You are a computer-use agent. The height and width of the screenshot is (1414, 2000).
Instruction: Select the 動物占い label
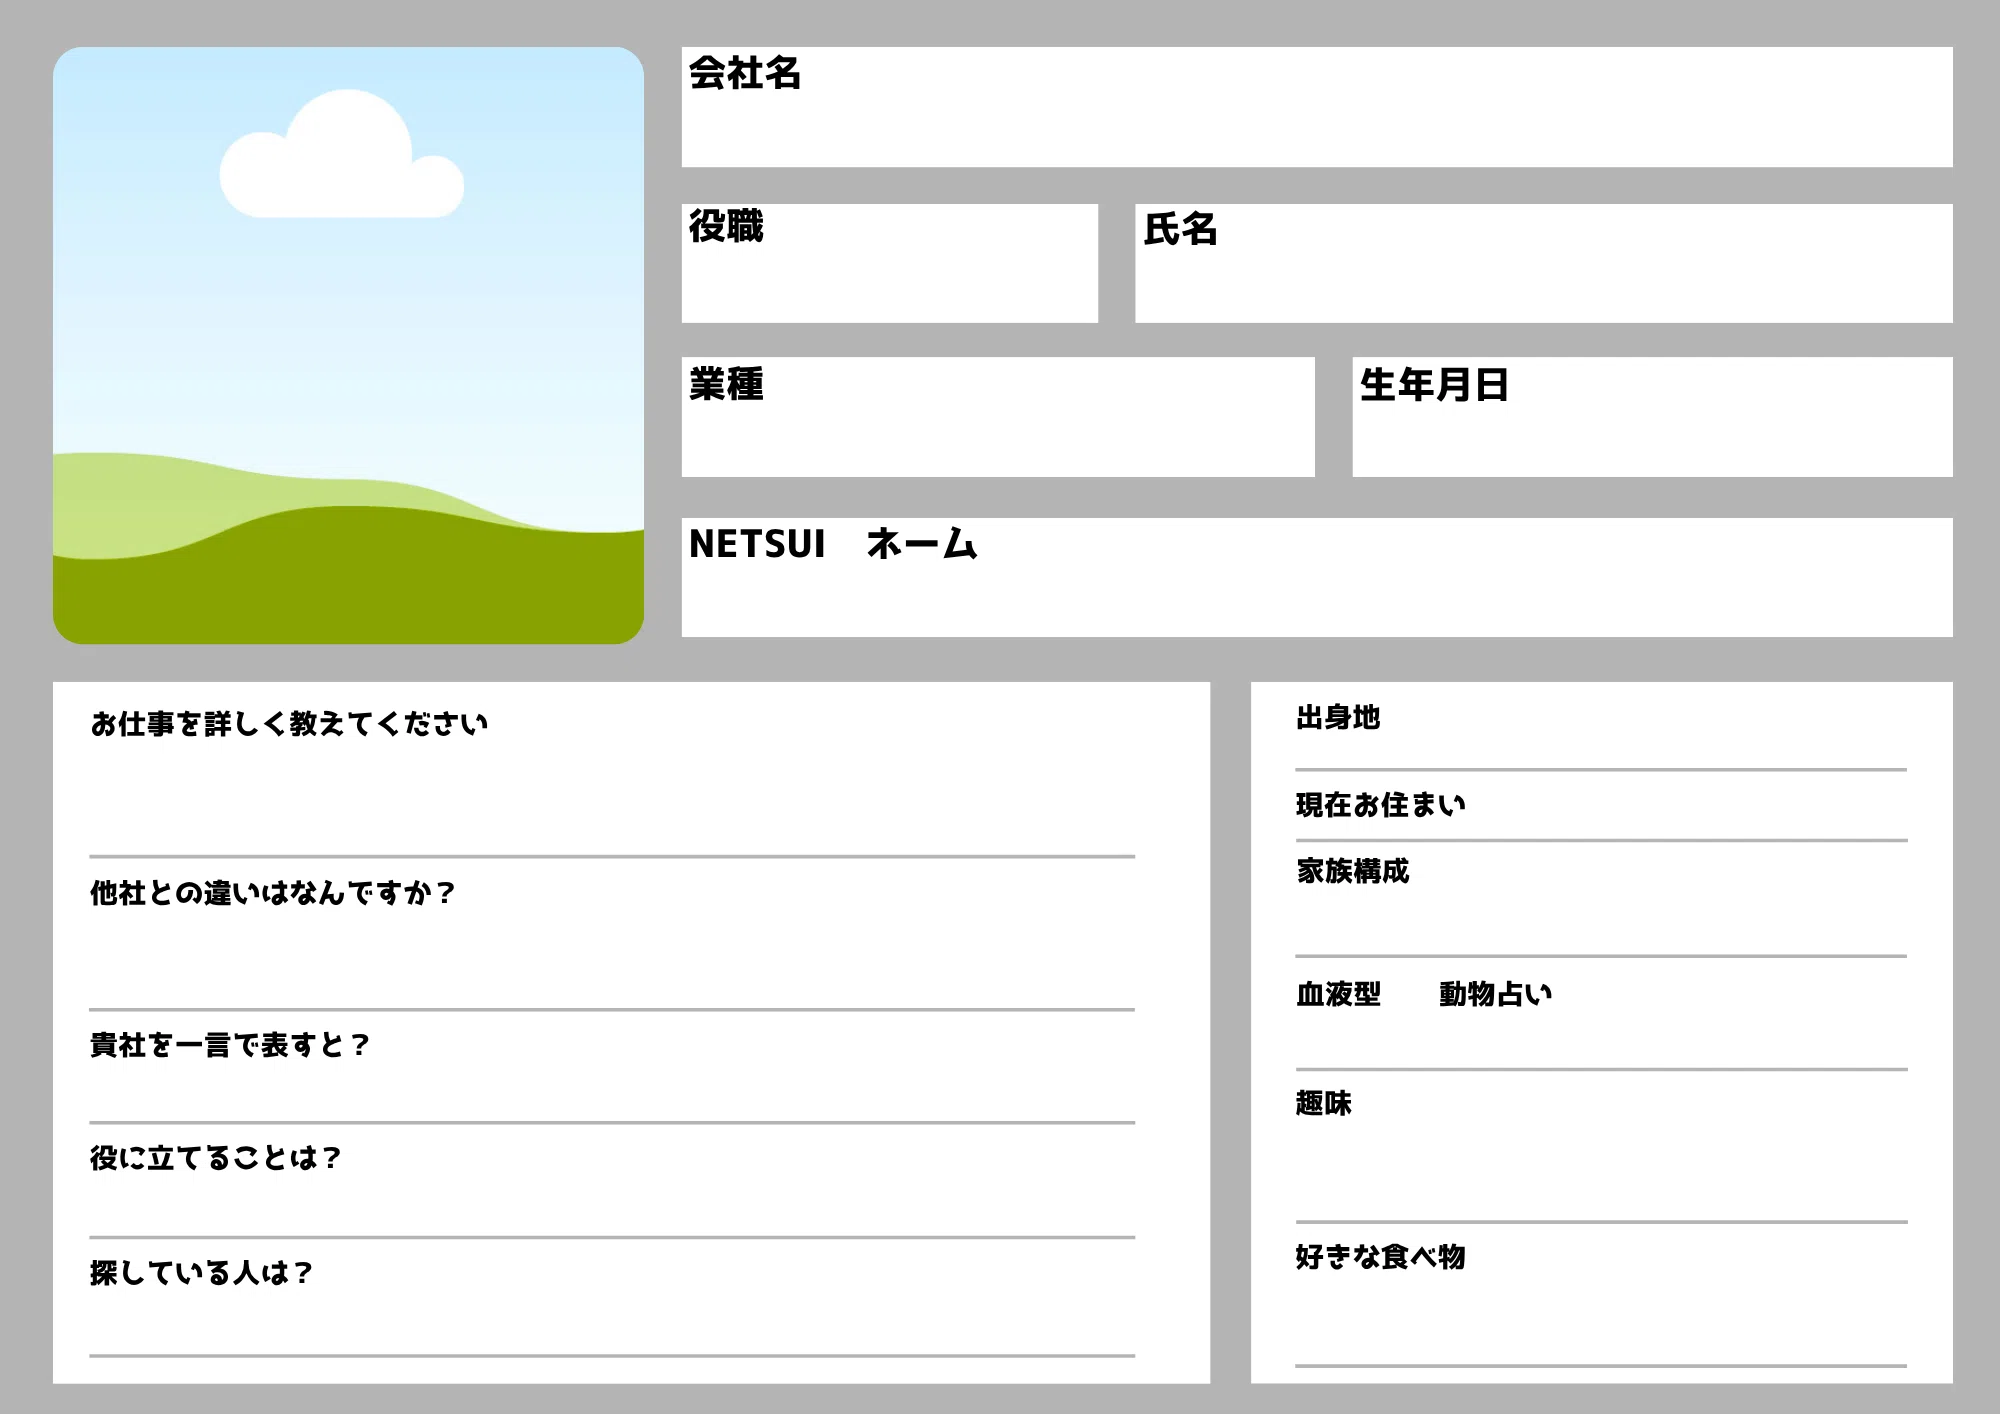tap(1495, 994)
